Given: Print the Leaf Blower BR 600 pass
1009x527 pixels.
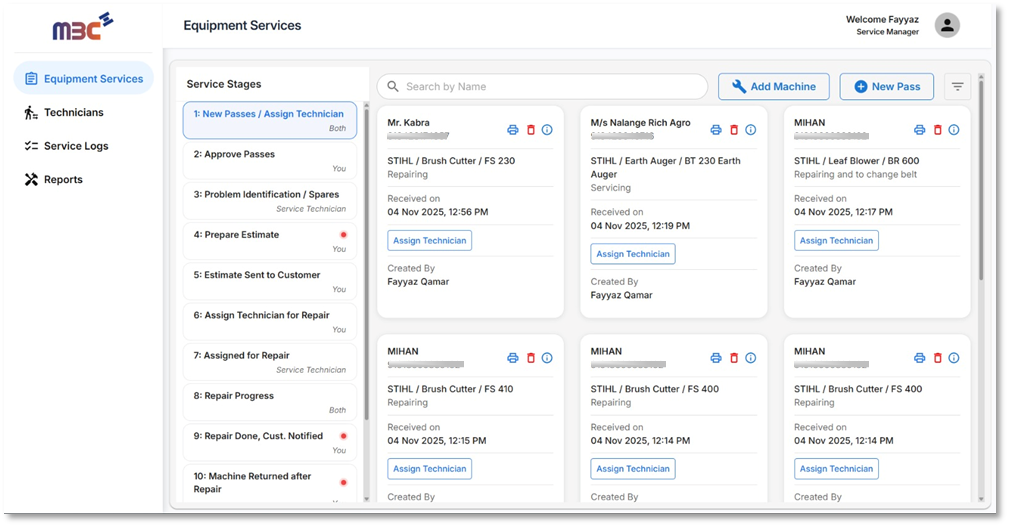Looking at the screenshot, I should point(920,130).
